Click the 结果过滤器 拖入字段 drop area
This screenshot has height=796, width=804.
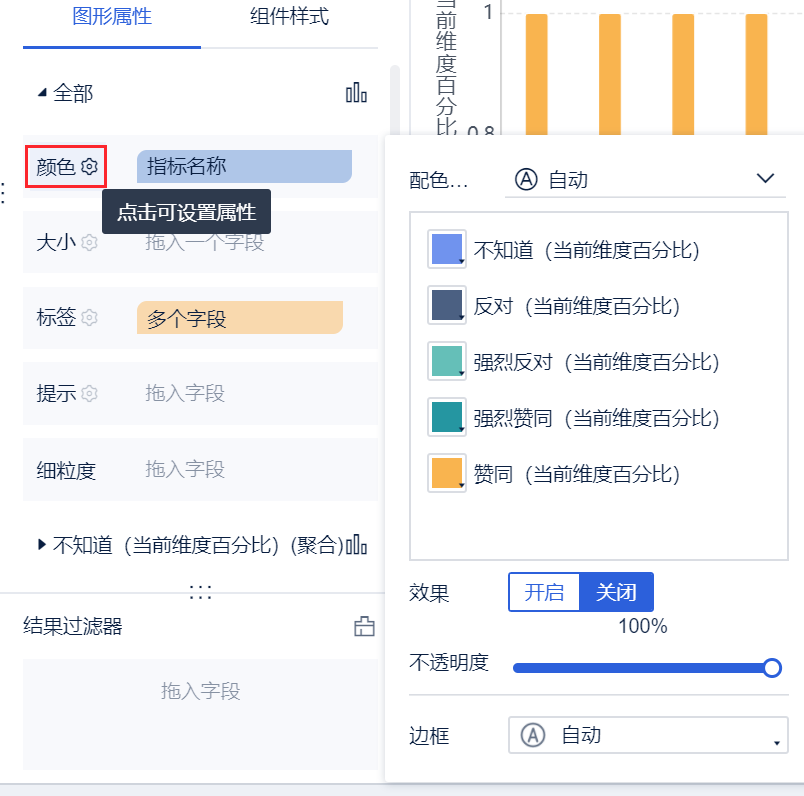pyautogui.click(x=200, y=692)
